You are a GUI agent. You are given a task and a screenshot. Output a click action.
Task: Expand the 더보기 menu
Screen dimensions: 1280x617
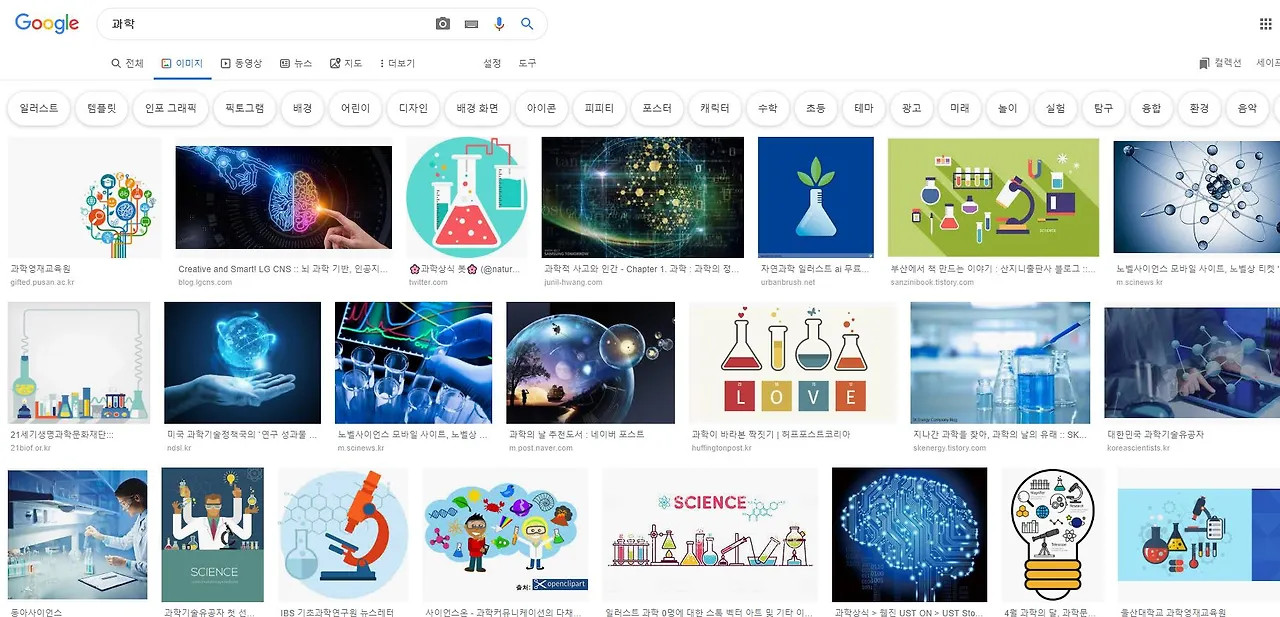coord(397,63)
